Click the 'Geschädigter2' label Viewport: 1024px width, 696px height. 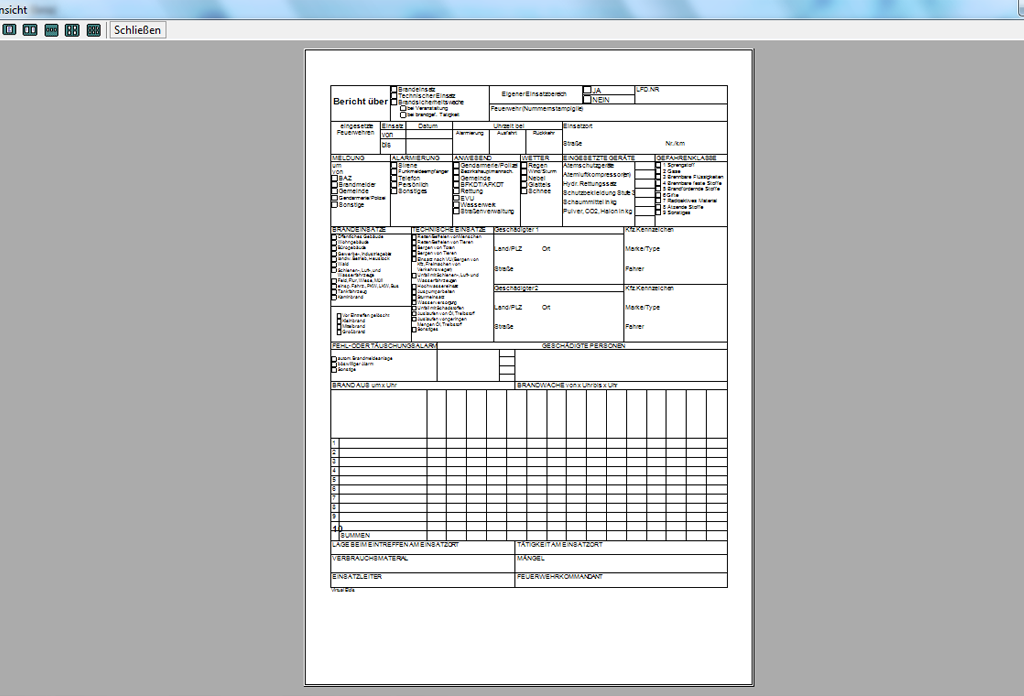pyautogui.click(x=516, y=288)
